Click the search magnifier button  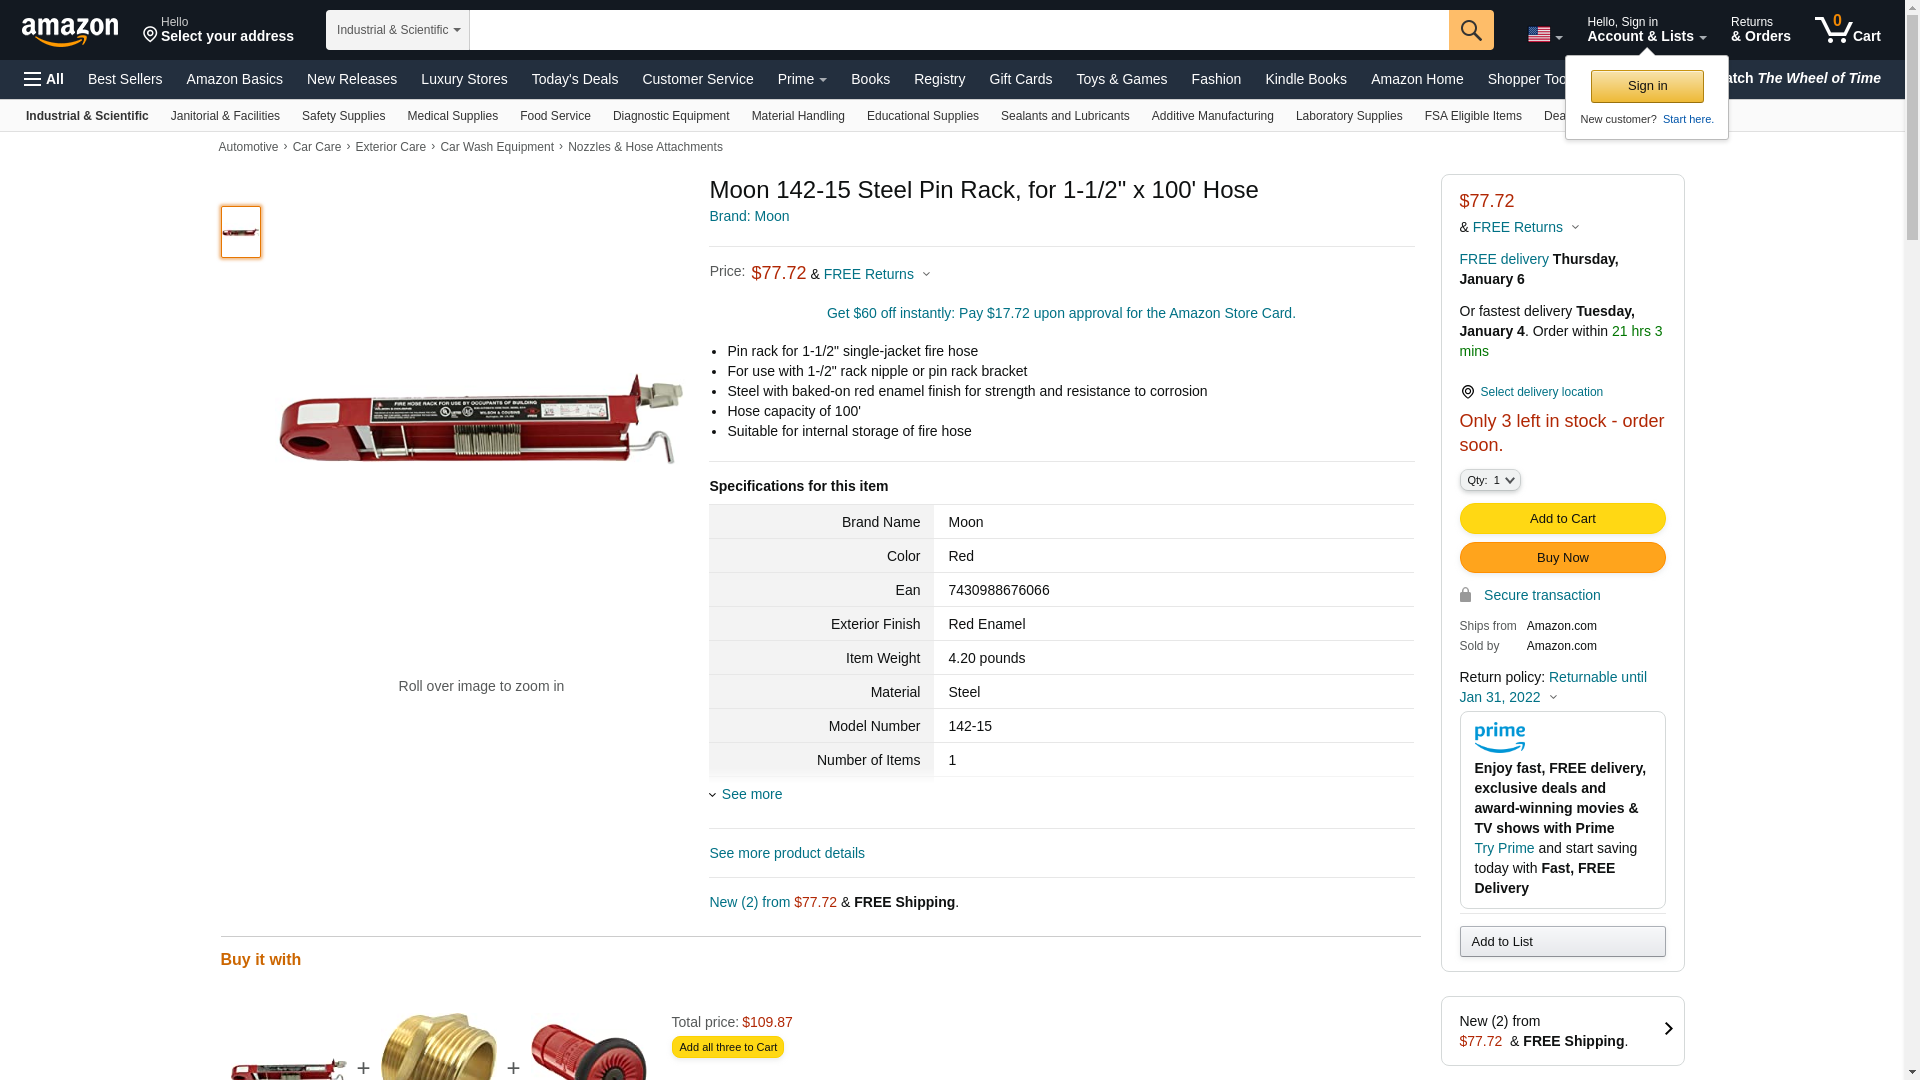point(1471,30)
